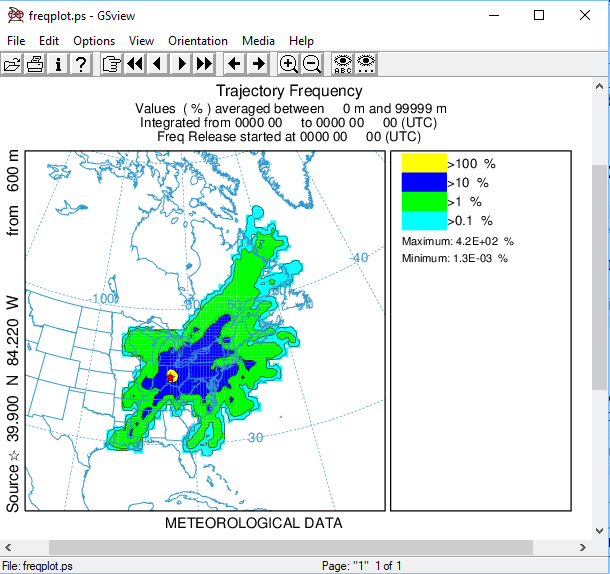Click the cyan >0.1 % legend swatch
This screenshot has height=574, width=610.
click(424, 220)
